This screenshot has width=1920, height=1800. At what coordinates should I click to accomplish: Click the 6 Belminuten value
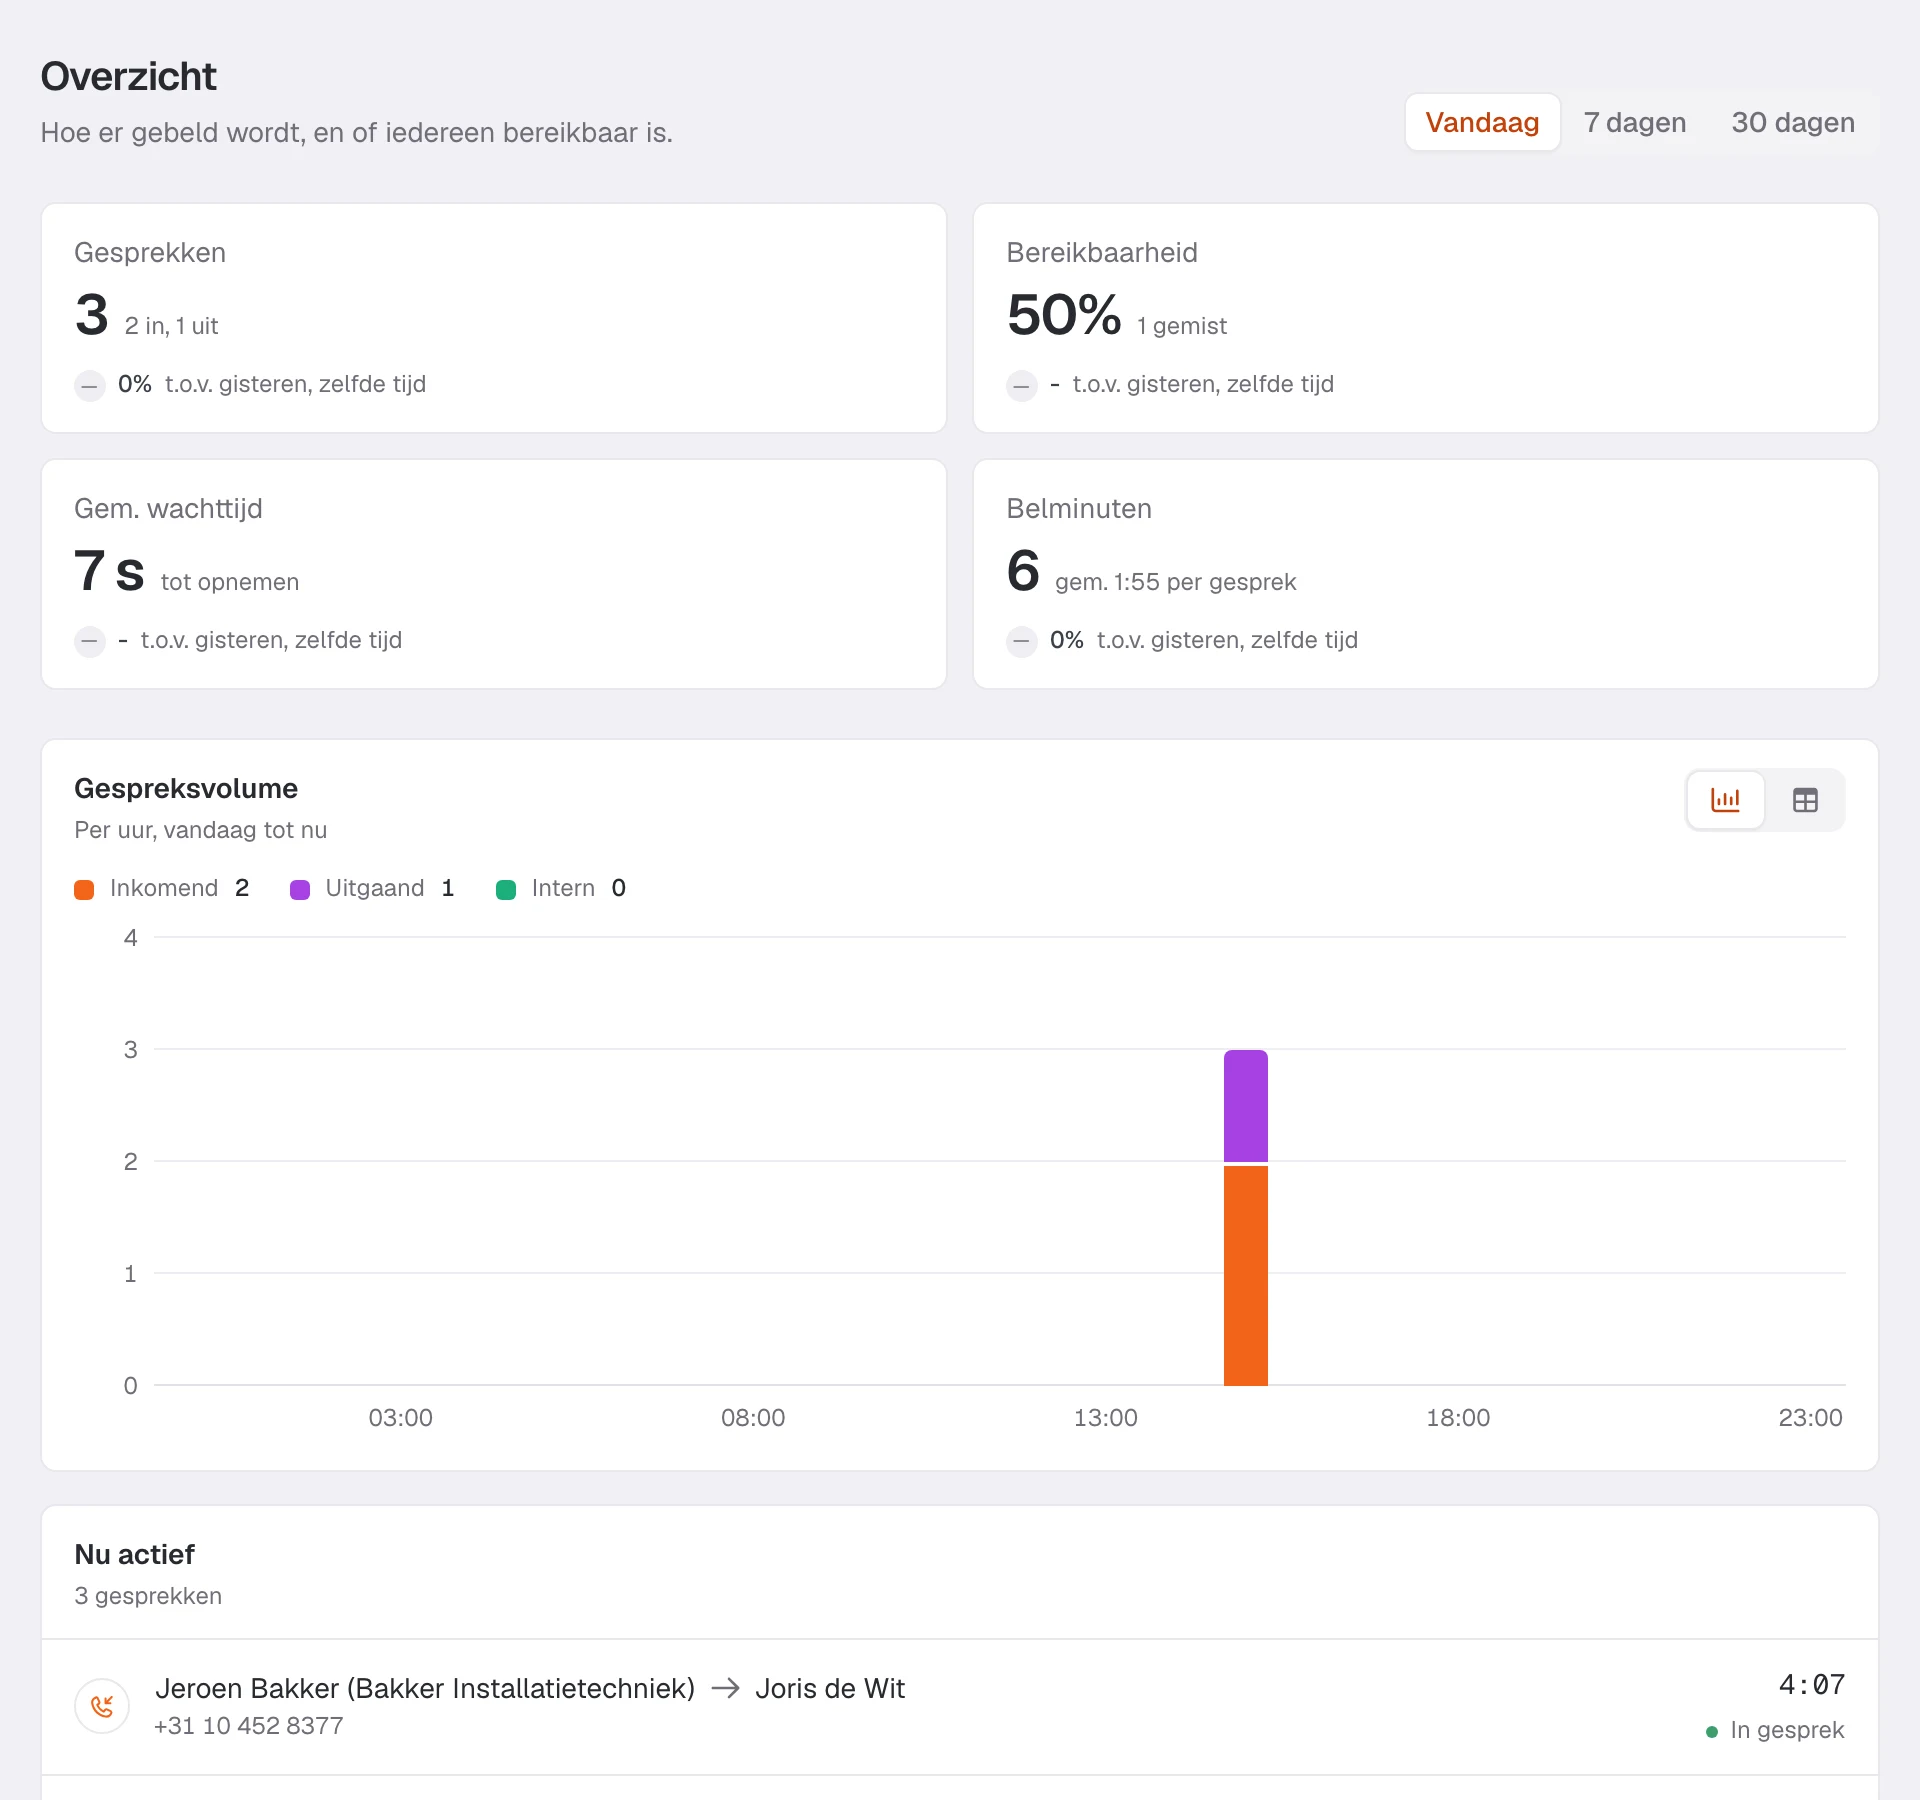tap(1023, 570)
